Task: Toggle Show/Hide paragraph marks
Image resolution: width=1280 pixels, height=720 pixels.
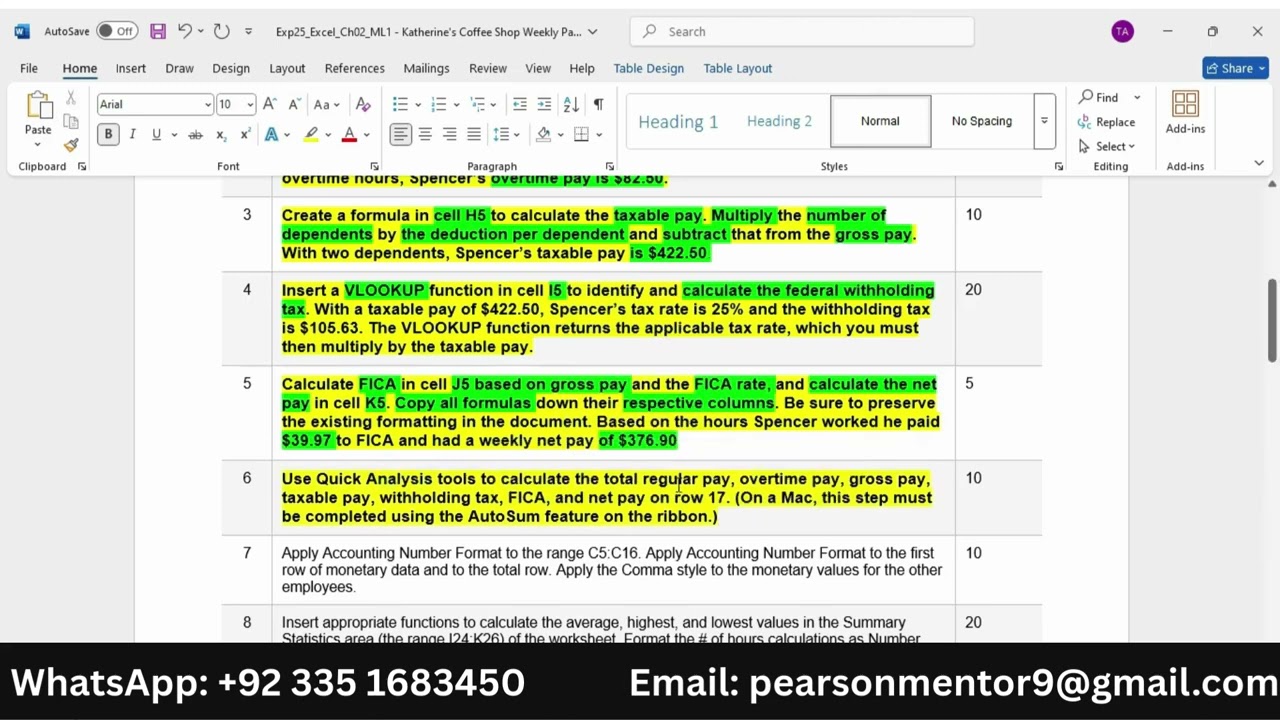Action: tap(598, 104)
